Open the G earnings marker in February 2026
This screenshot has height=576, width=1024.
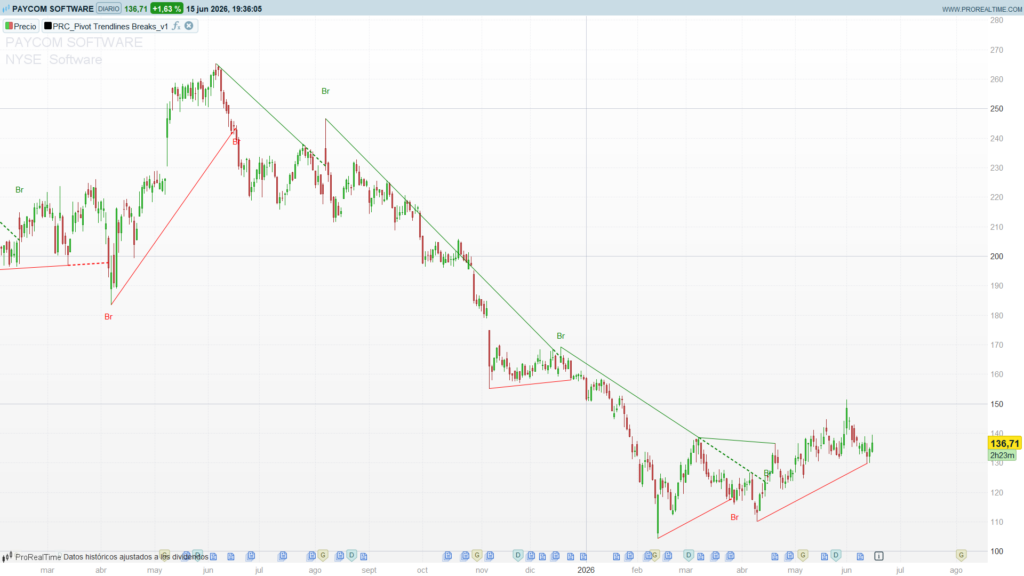click(654, 555)
